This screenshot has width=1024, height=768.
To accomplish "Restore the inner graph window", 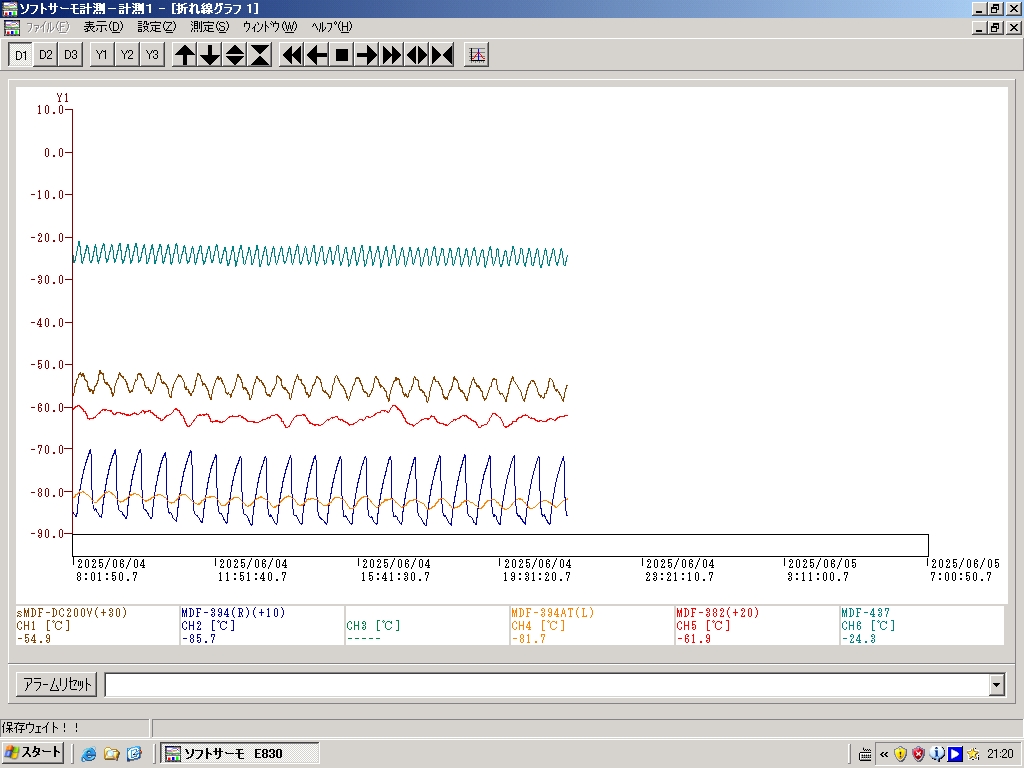I will coord(995,27).
